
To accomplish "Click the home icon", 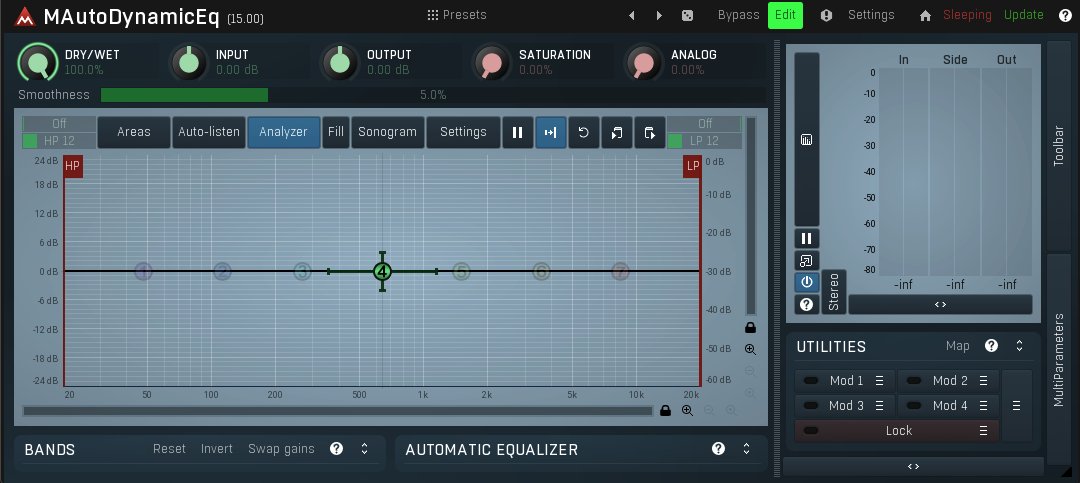I will 926,16.
